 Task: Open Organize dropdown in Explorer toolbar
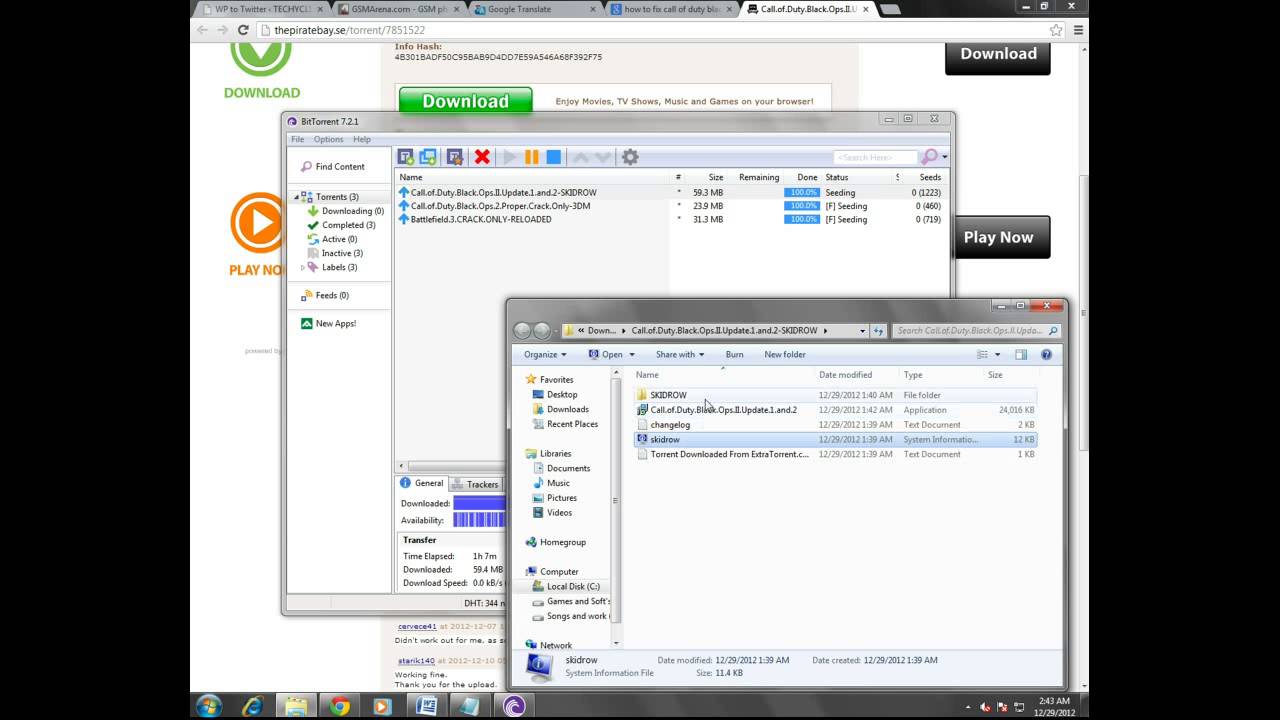point(545,354)
